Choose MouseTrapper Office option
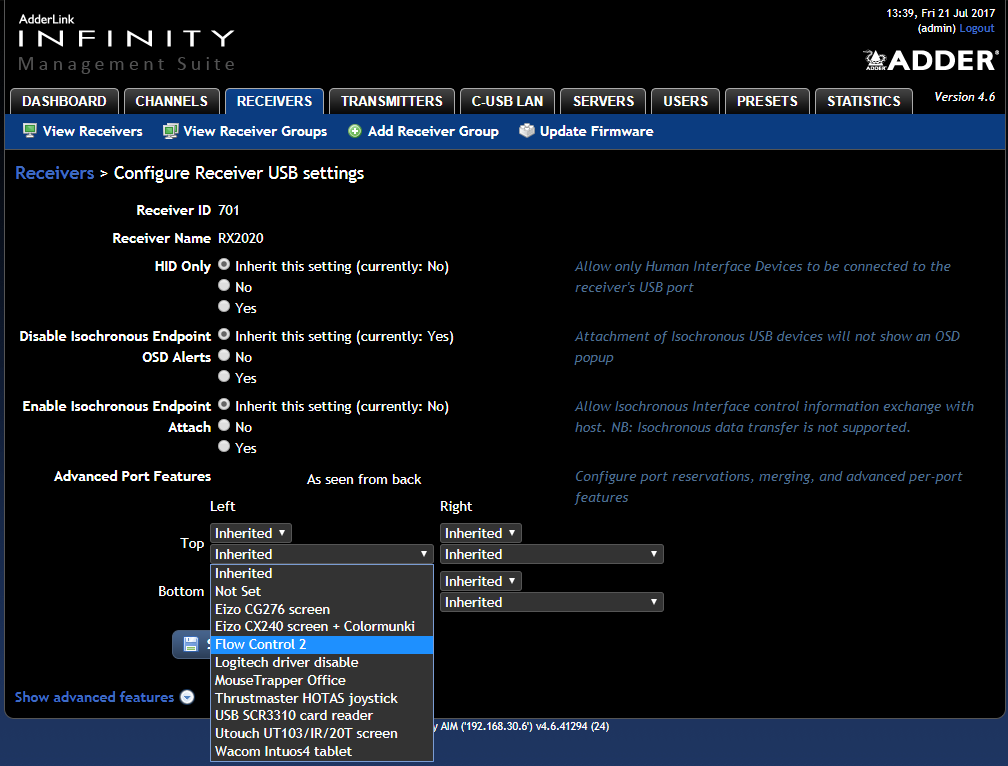Image resolution: width=1008 pixels, height=766 pixels. click(321, 681)
